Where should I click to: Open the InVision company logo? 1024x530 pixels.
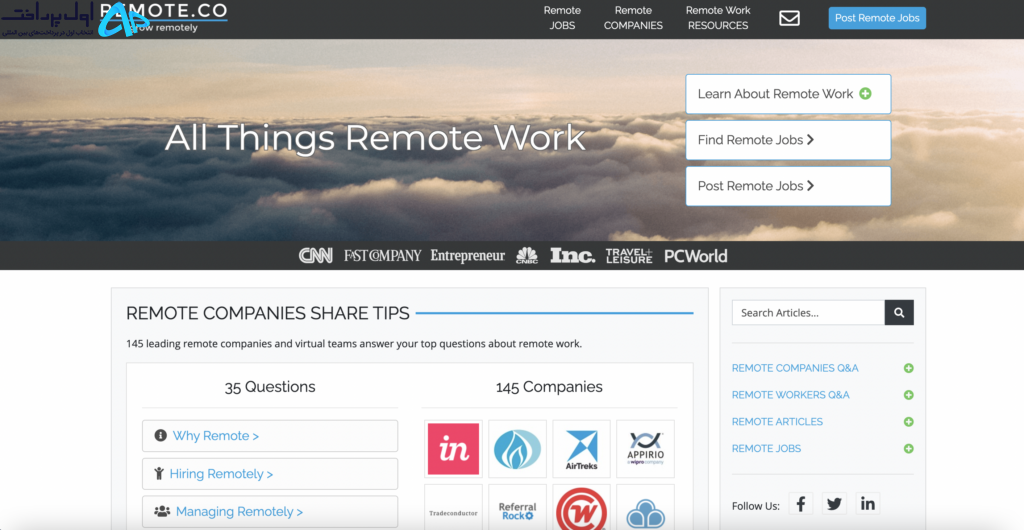pos(453,449)
